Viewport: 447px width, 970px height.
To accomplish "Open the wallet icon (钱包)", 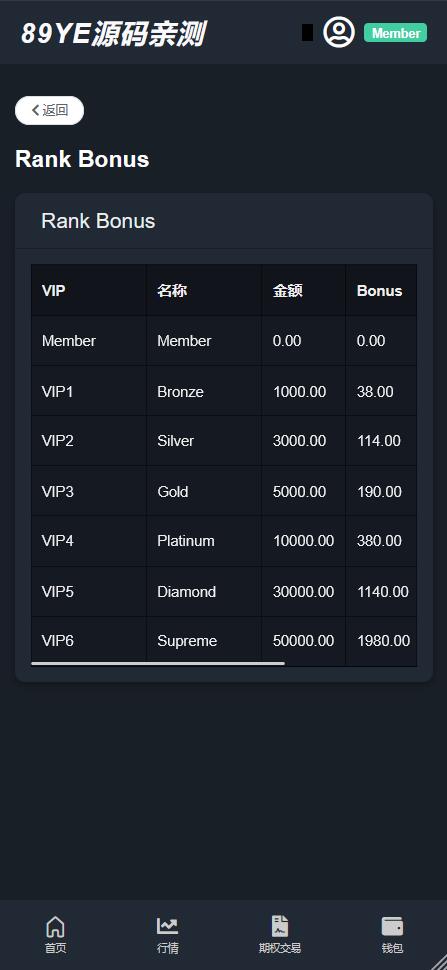I will click(x=393, y=926).
